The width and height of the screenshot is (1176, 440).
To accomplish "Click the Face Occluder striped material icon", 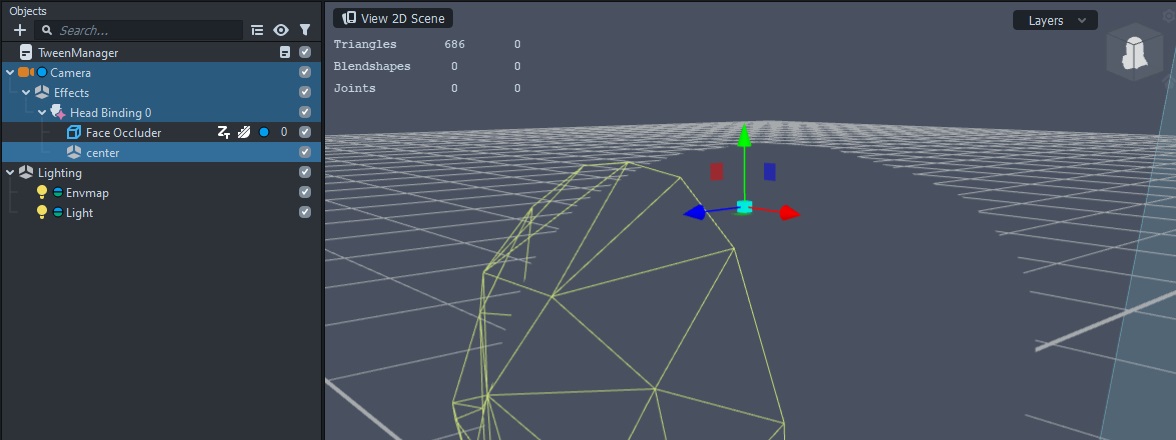I will (x=244, y=133).
